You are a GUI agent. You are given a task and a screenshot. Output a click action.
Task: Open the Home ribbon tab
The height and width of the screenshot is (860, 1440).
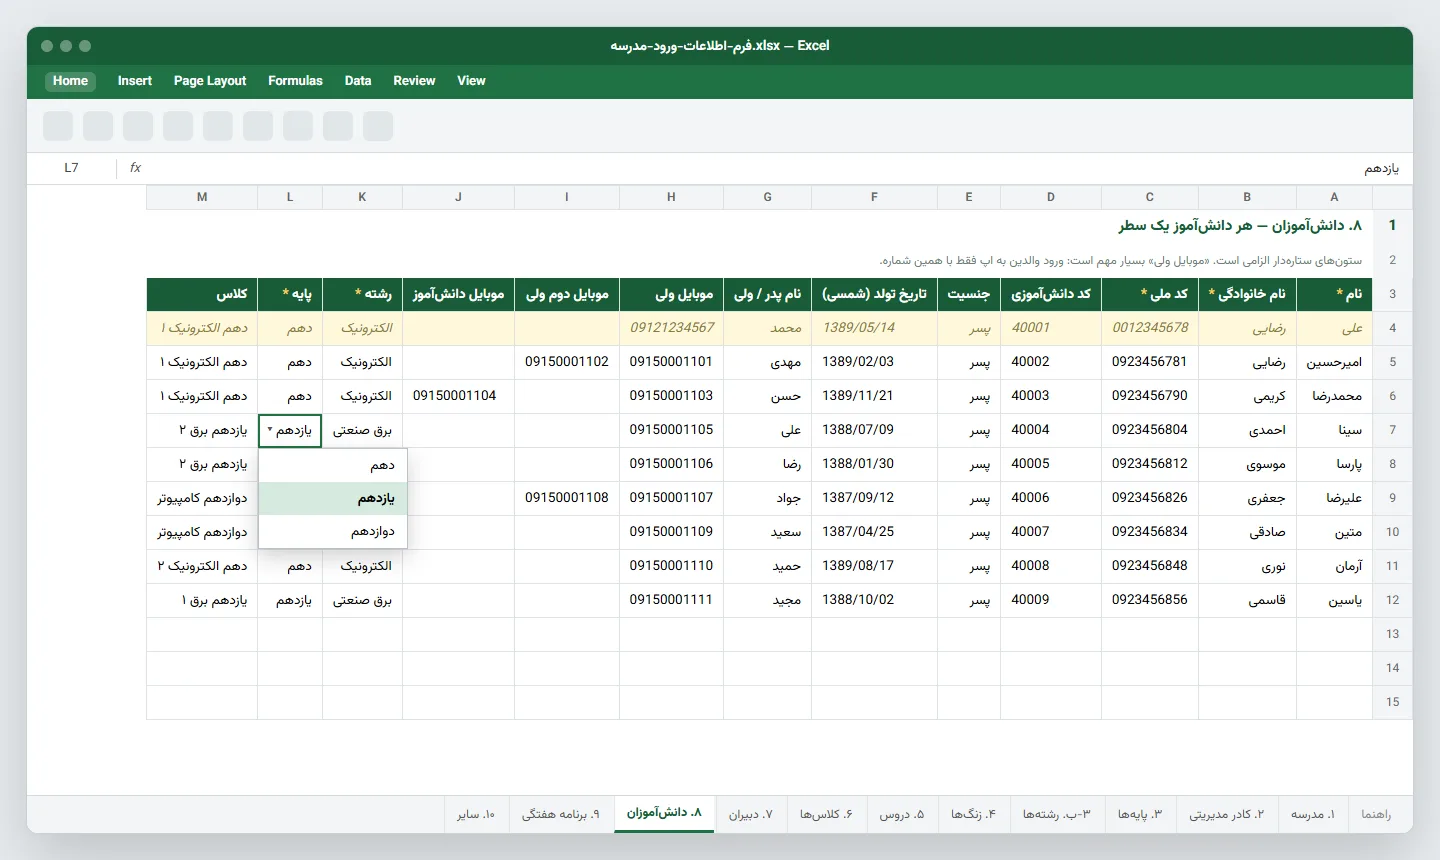(70, 81)
